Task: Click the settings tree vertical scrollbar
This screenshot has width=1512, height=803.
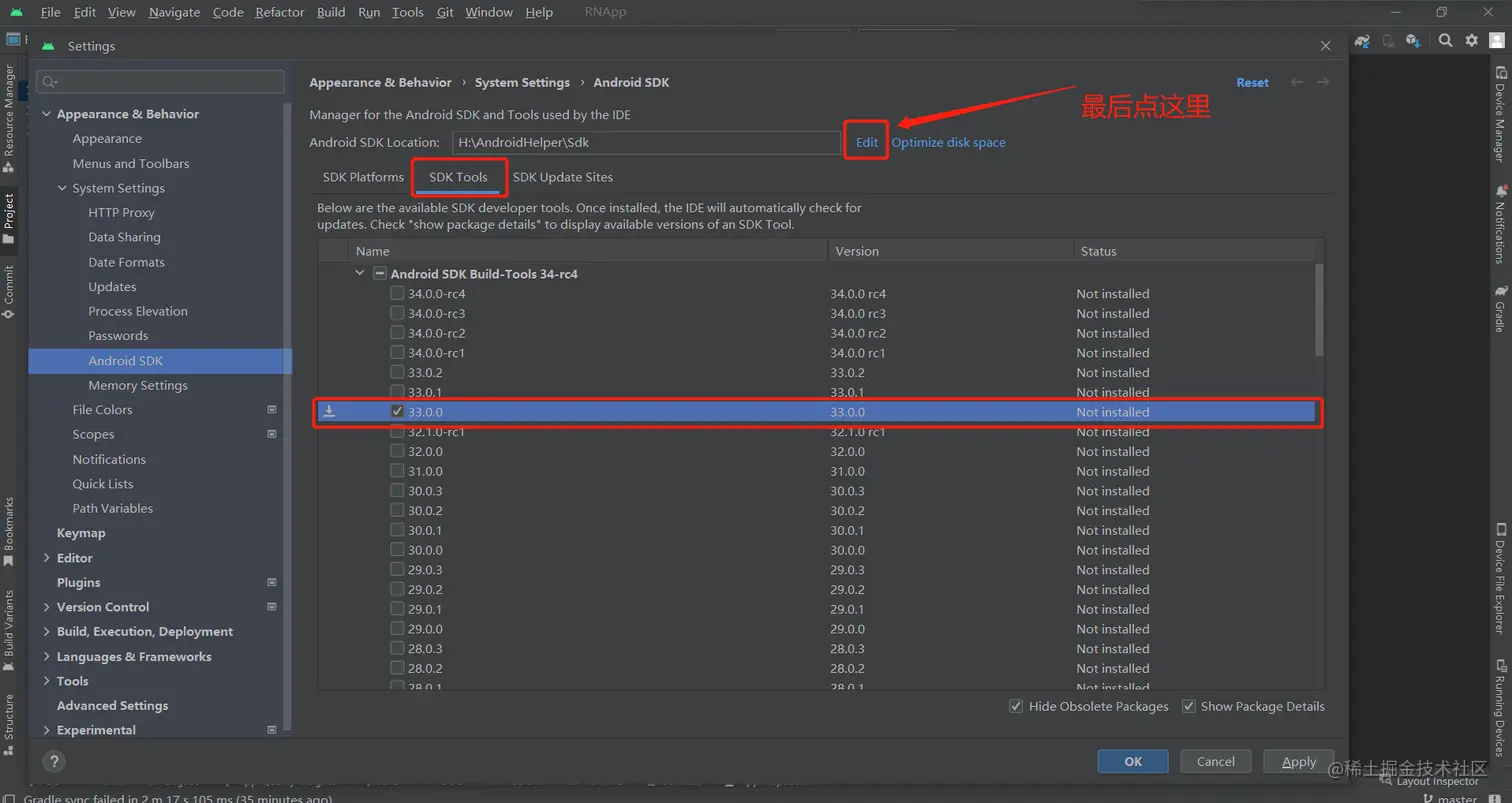Action: click(288, 417)
